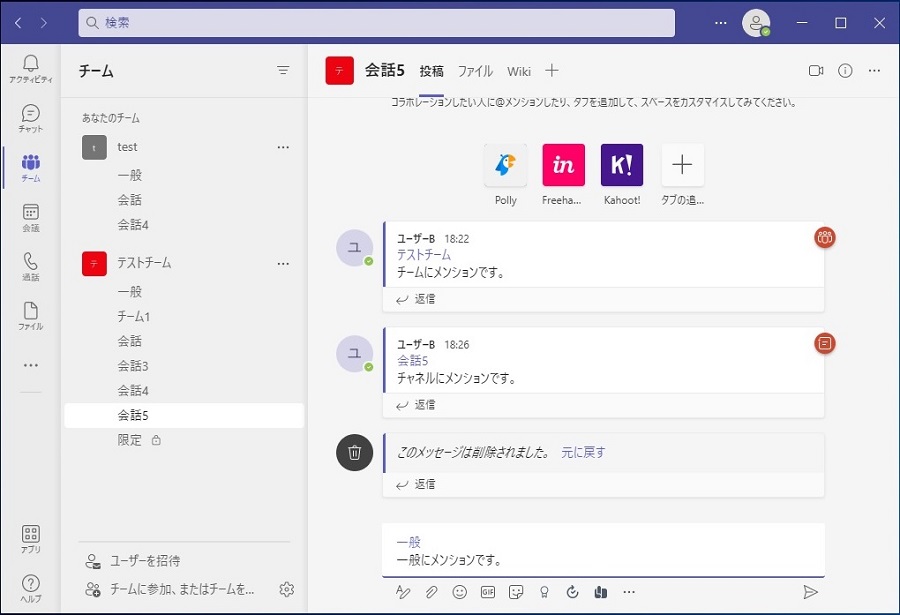
Task: Click 元に戻す to undo deletion
Action: tap(583, 452)
